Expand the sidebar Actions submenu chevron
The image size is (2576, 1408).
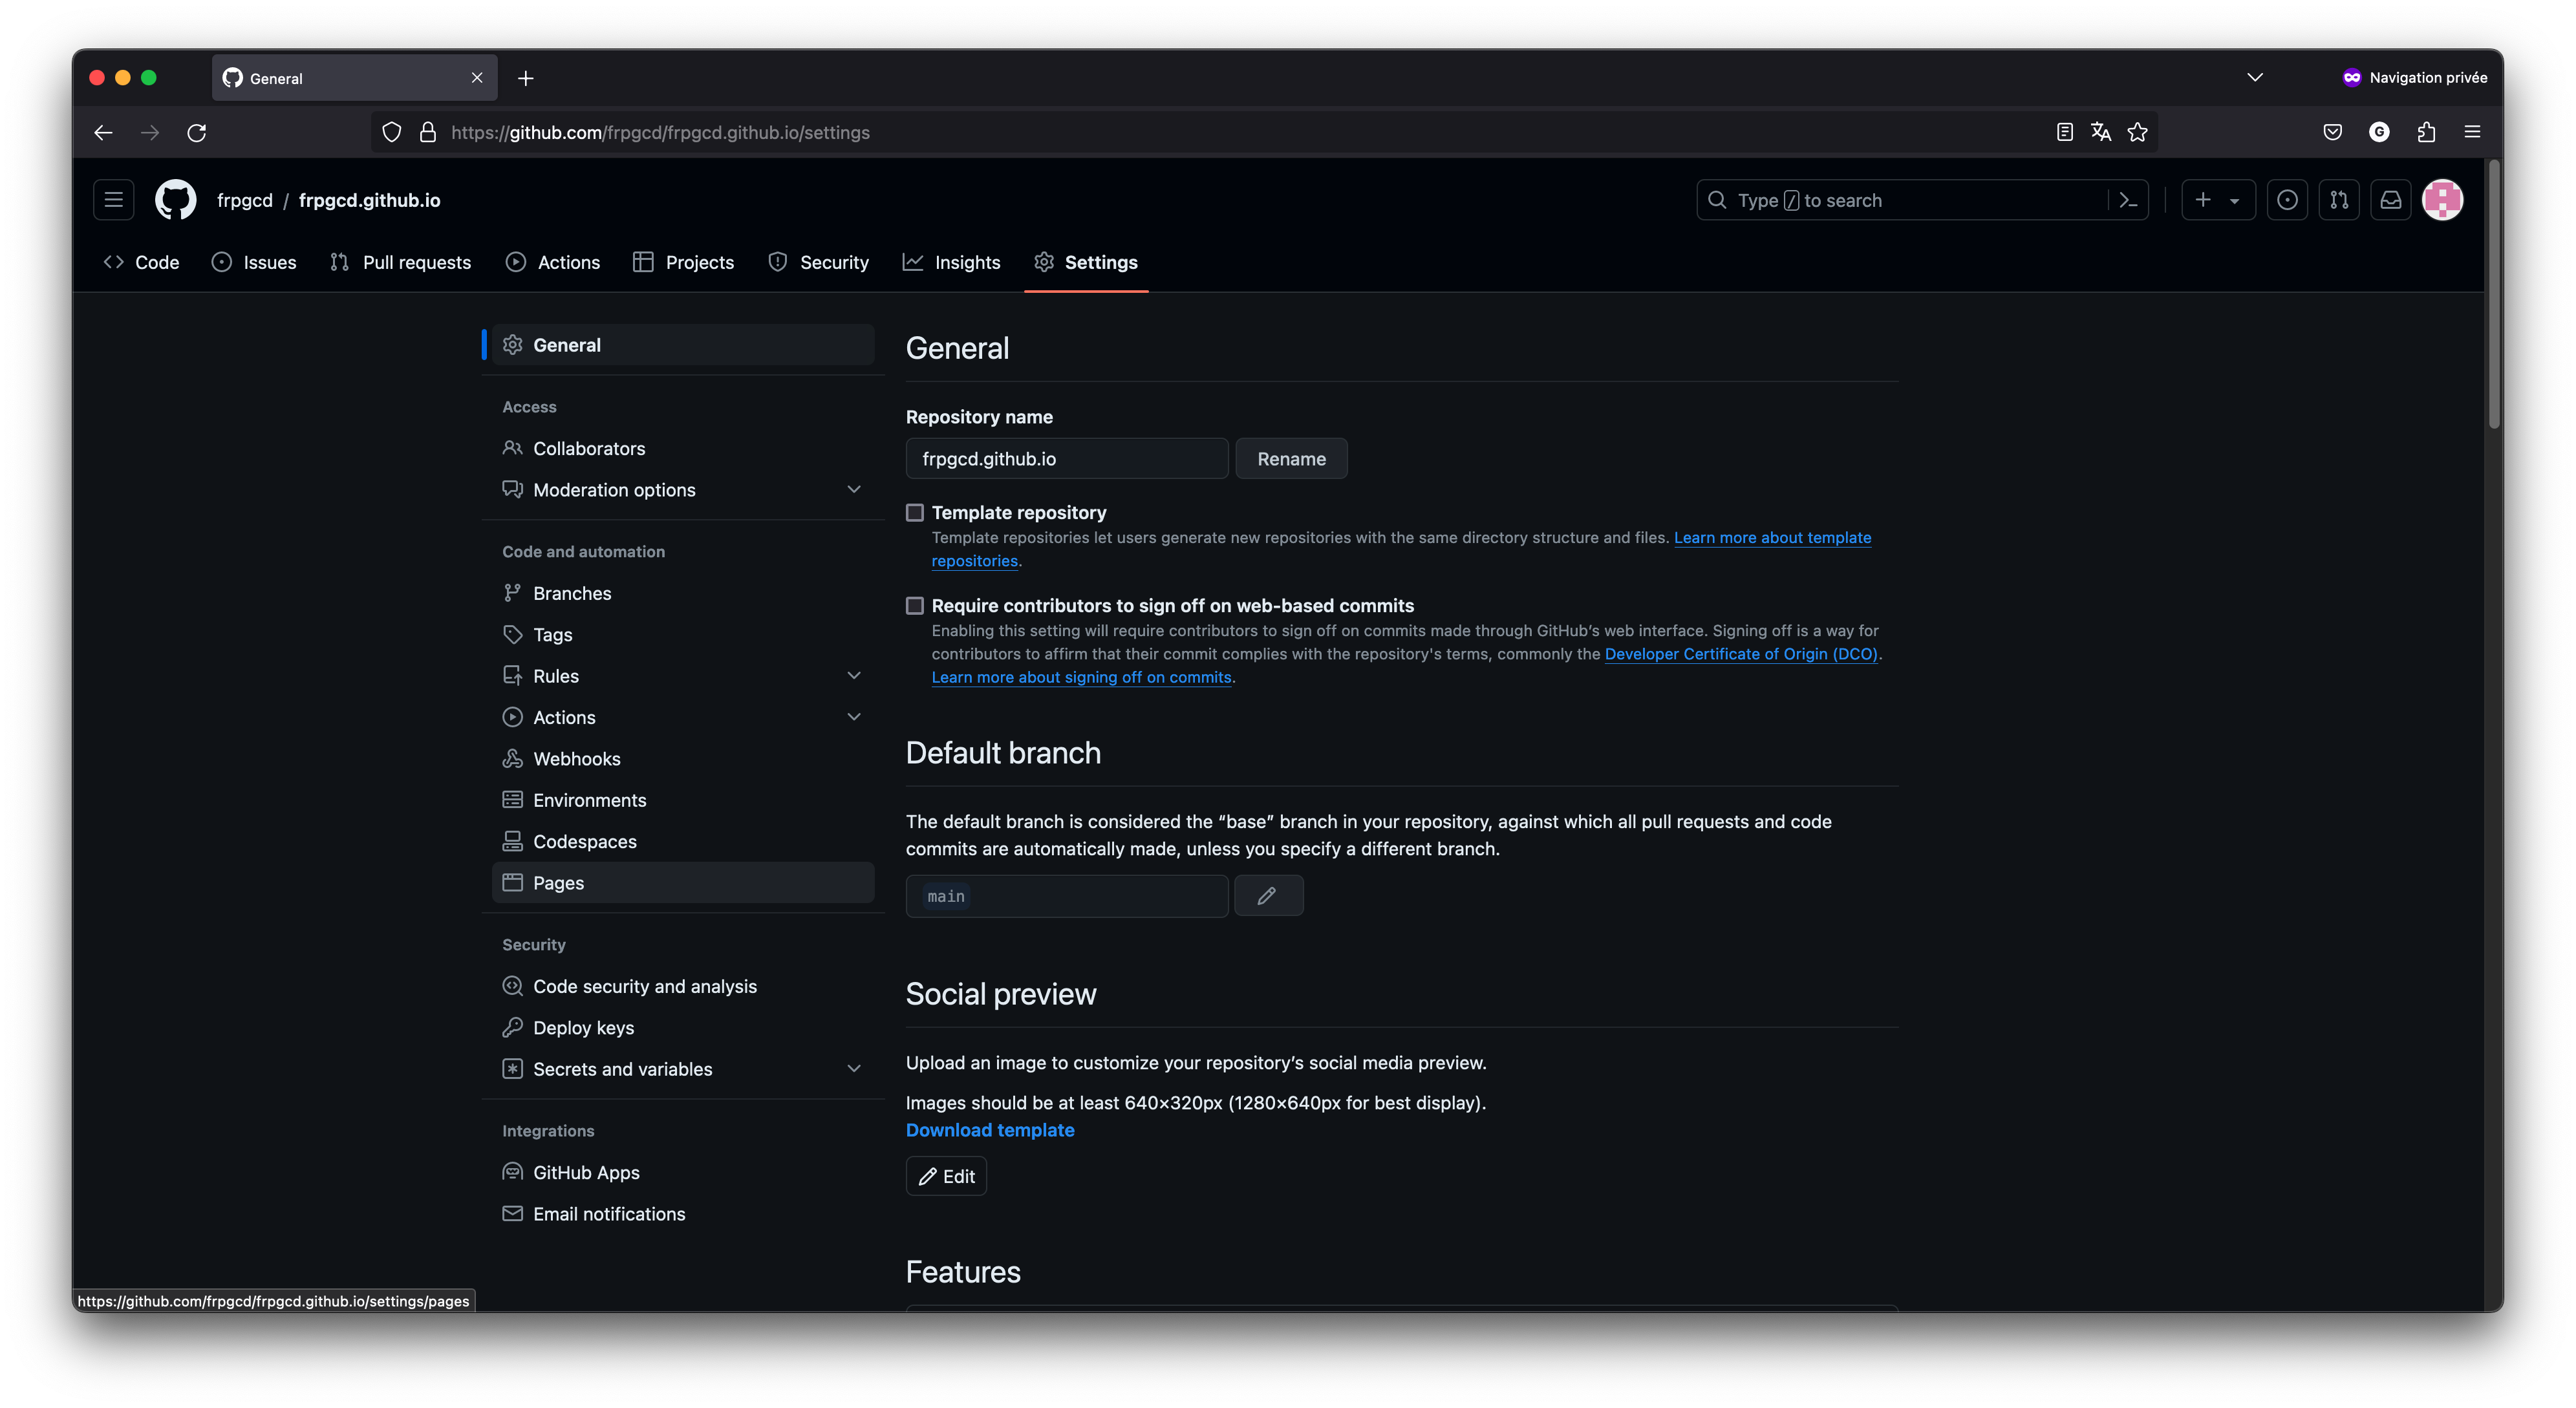(x=853, y=717)
